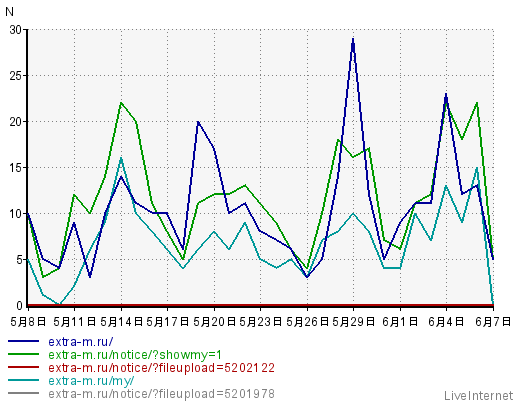The image size is (520, 405).
Task: Click the N axis title
Action: pyautogui.click(x=9, y=12)
